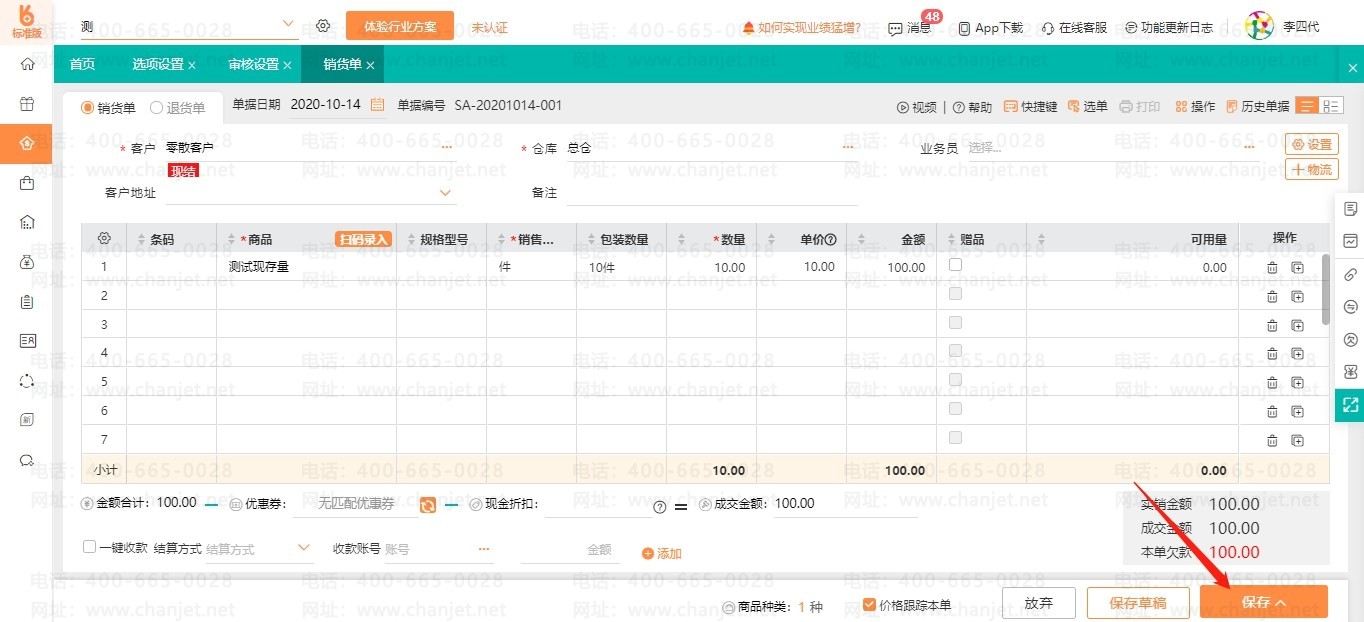Expand the 客户地址 dropdown
The height and width of the screenshot is (622, 1364).
click(x=446, y=192)
